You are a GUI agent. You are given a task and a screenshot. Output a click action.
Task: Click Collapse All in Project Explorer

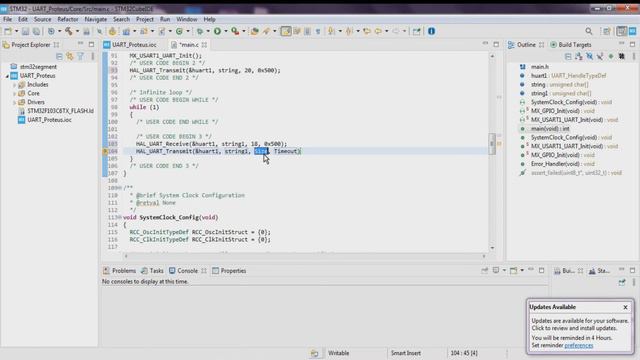point(59,56)
